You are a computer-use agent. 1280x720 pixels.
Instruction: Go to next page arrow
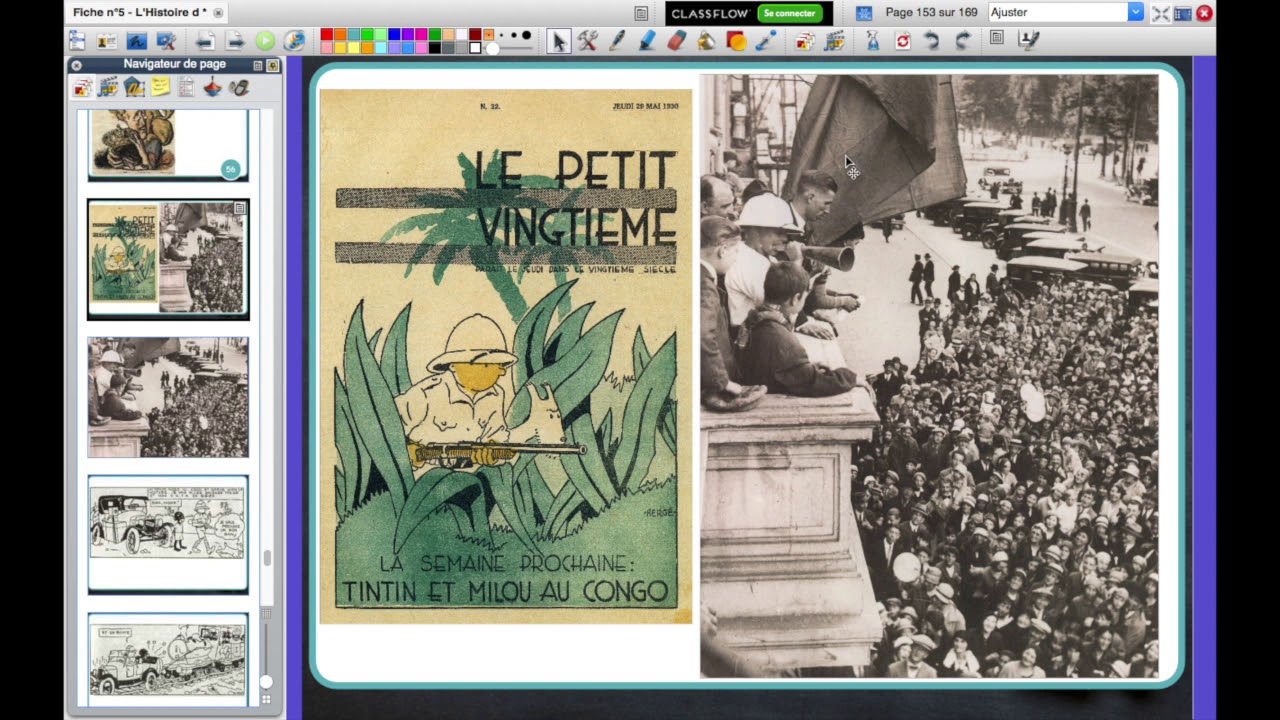tap(235, 41)
